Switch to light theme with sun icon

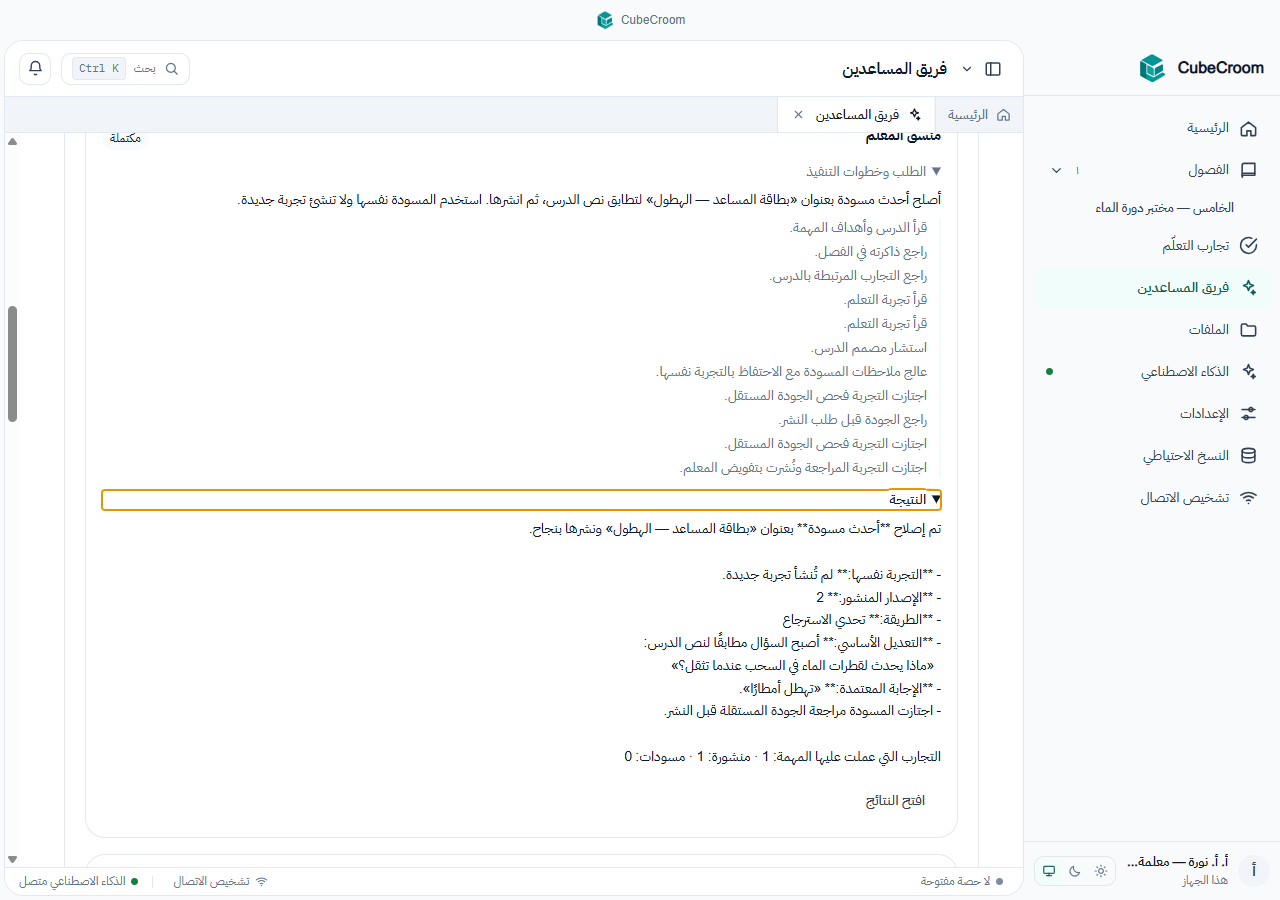coord(1101,871)
